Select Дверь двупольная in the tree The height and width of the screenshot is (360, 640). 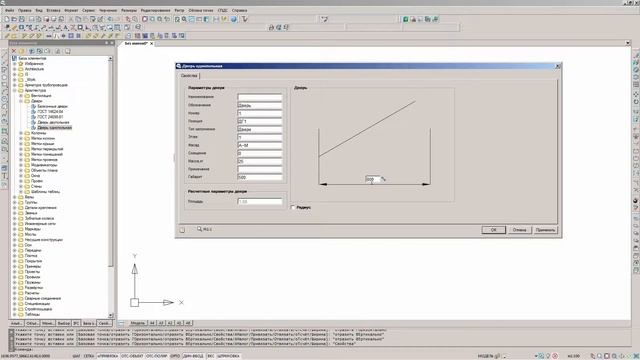pyautogui.click(x=53, y=122)
